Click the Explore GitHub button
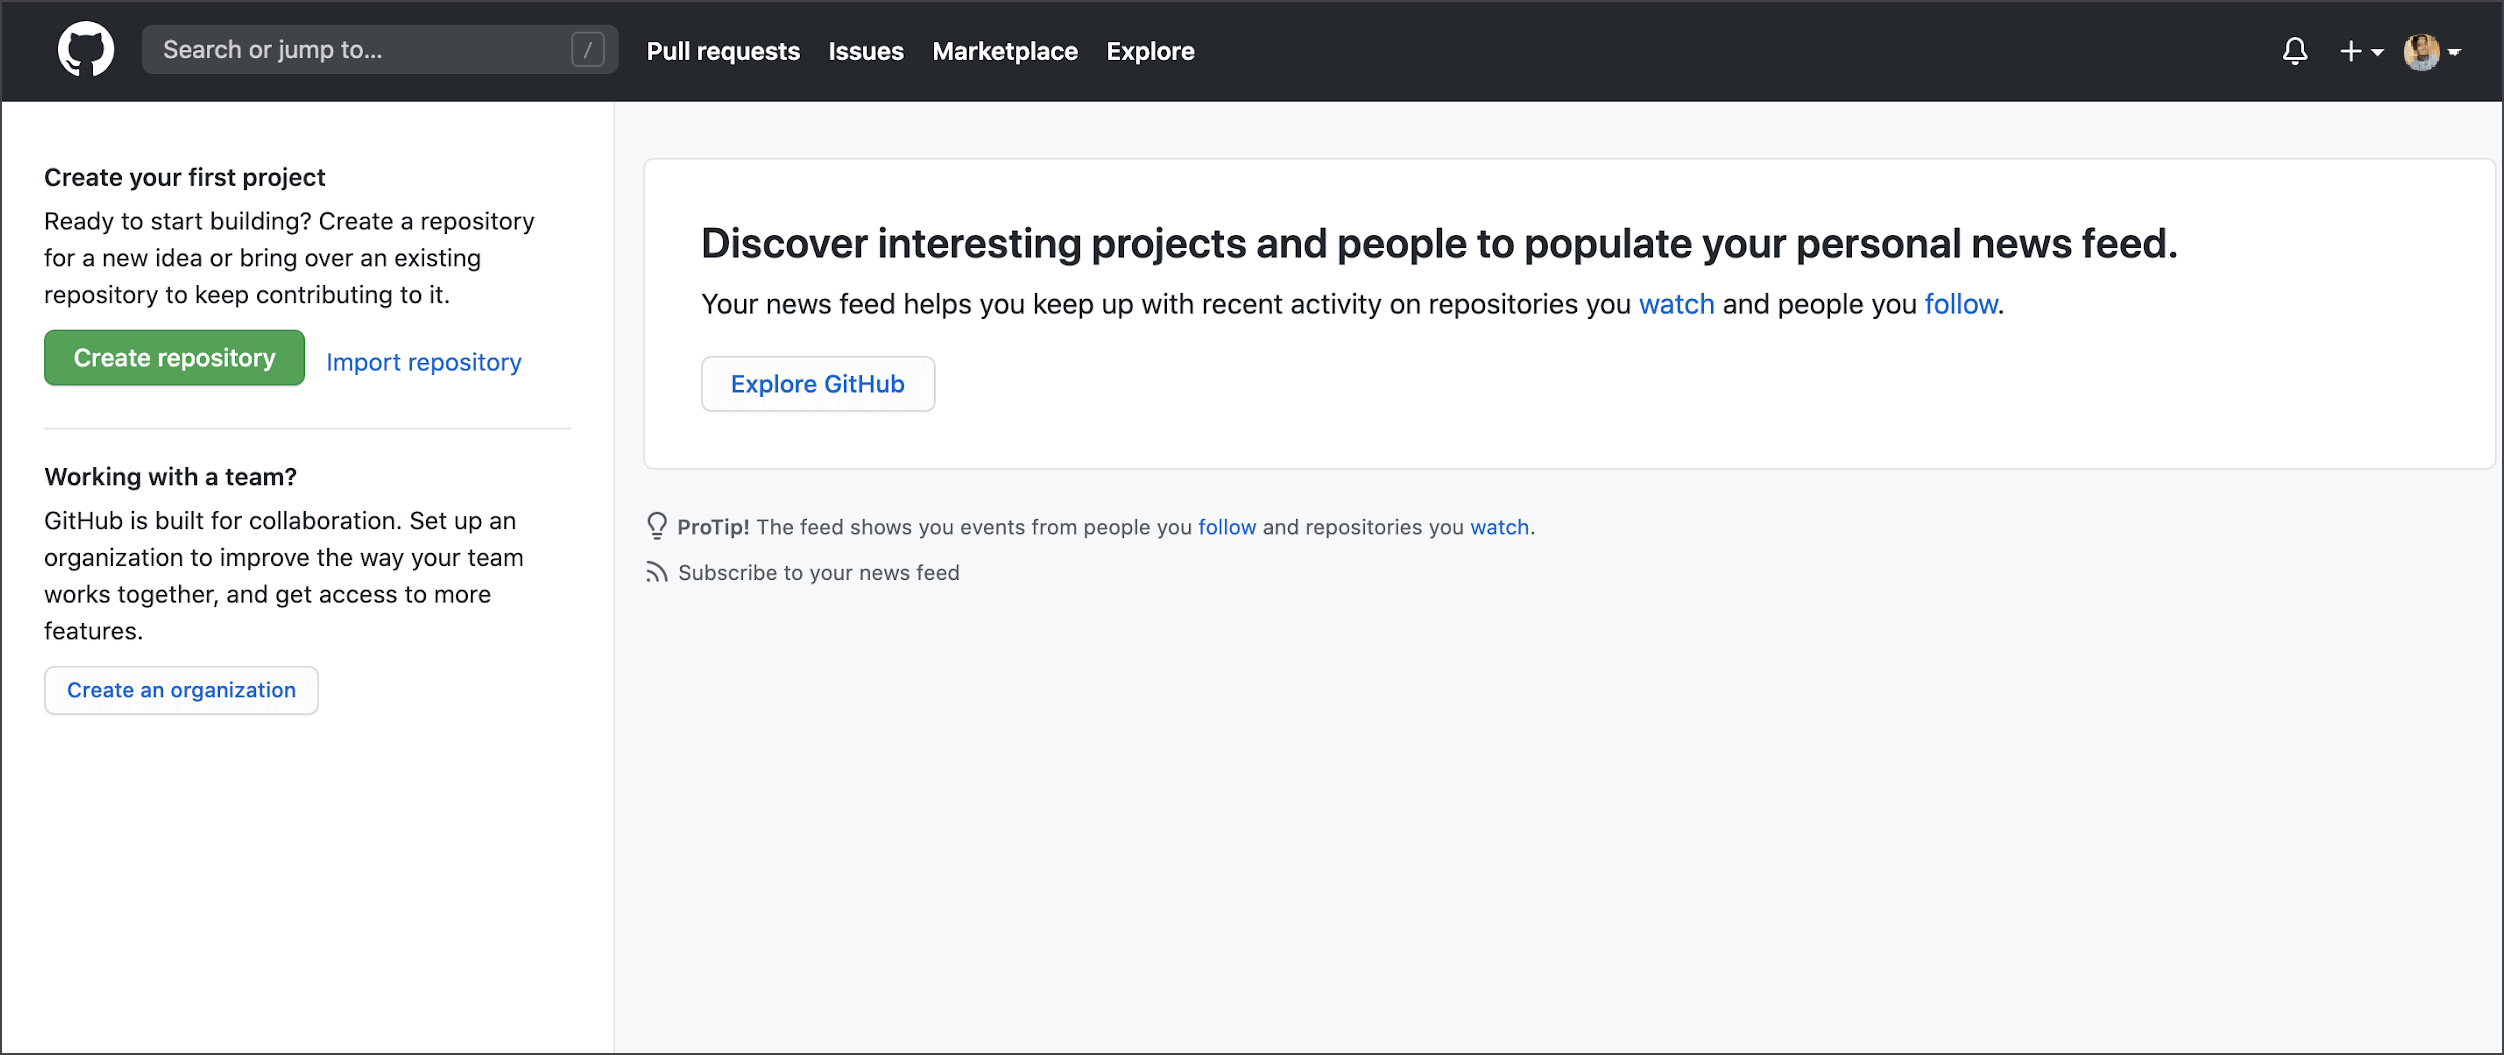The width and height of the screenshot is (2504, 1055). (818, 384)
